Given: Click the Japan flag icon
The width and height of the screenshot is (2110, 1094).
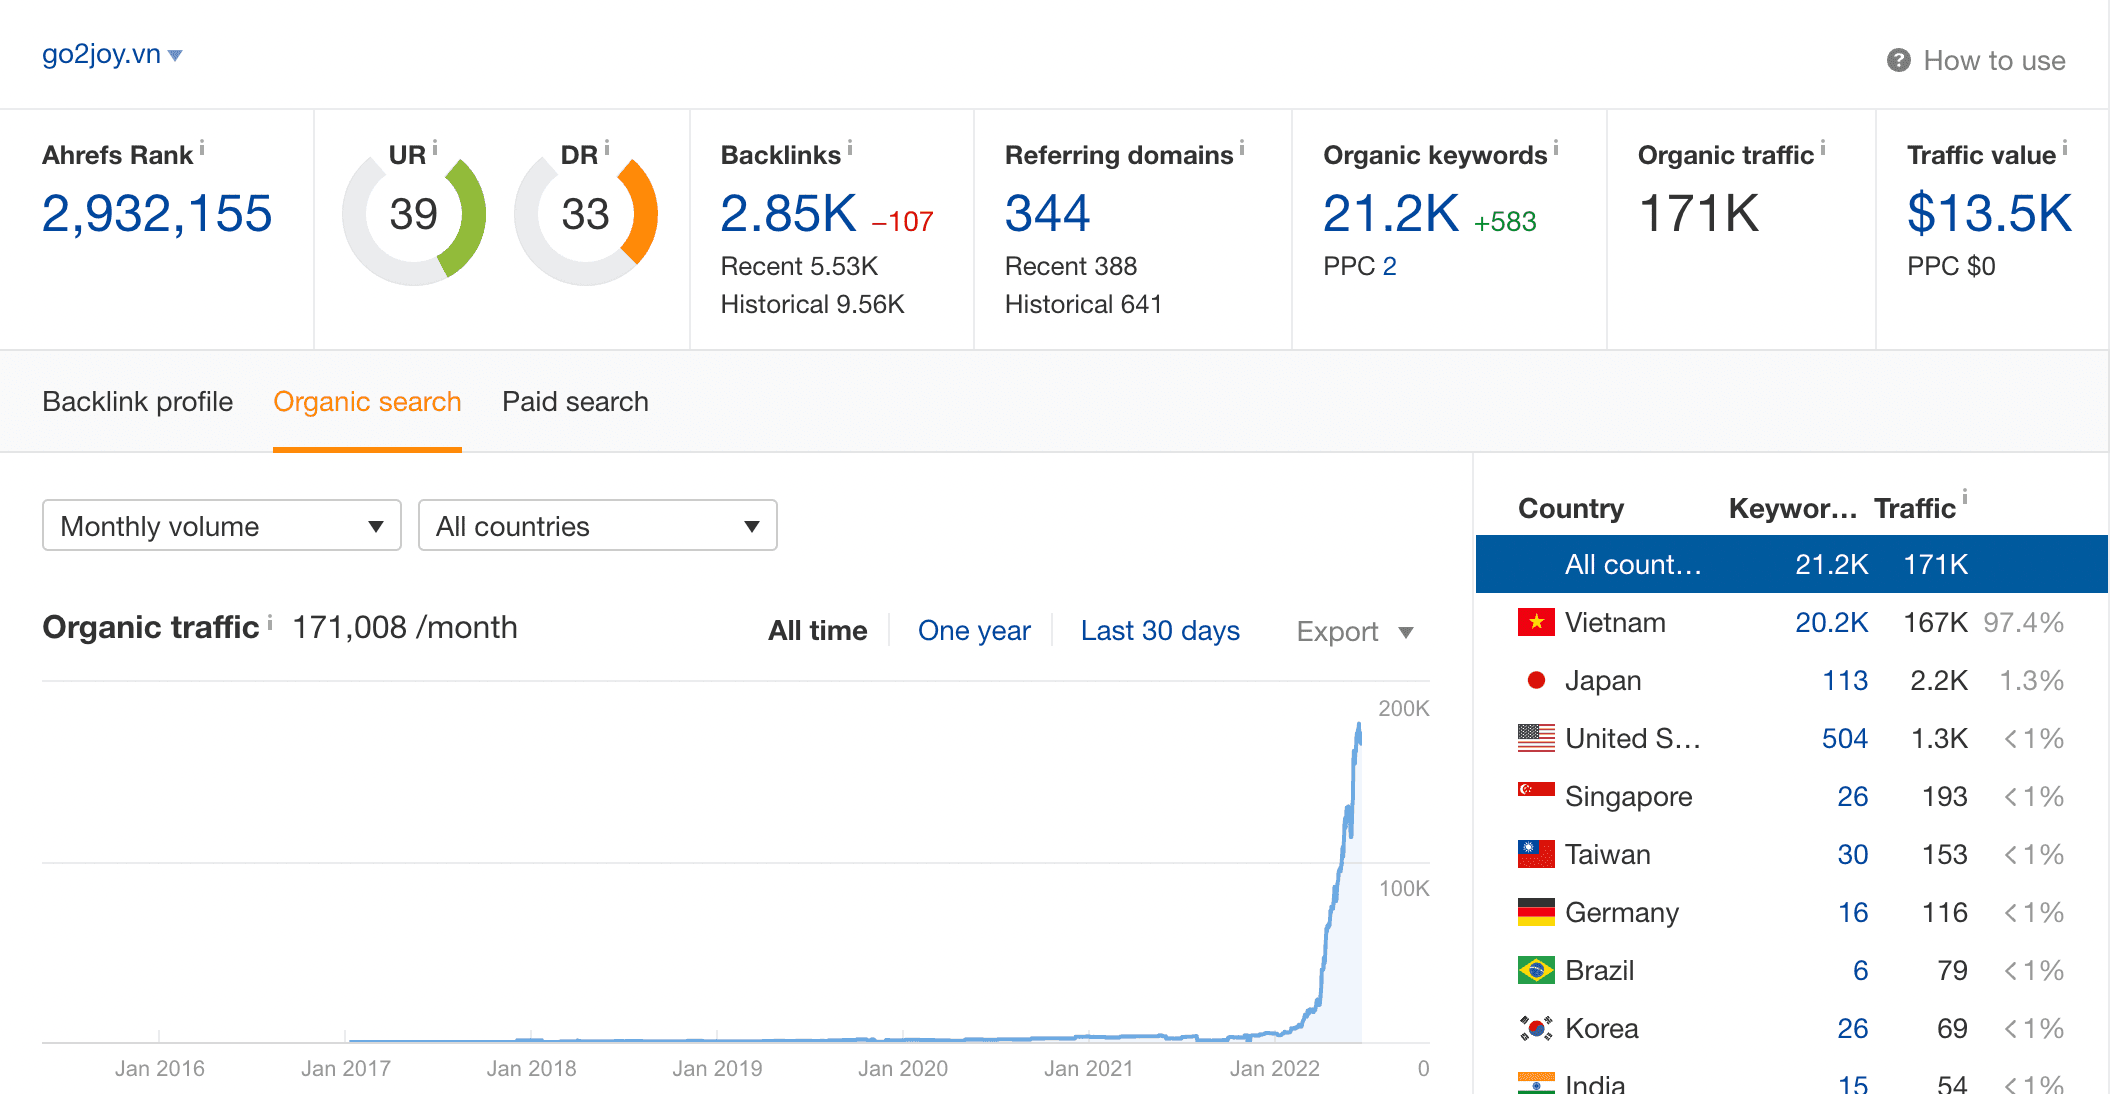Looking at the screenshot, I should 1536,680.
